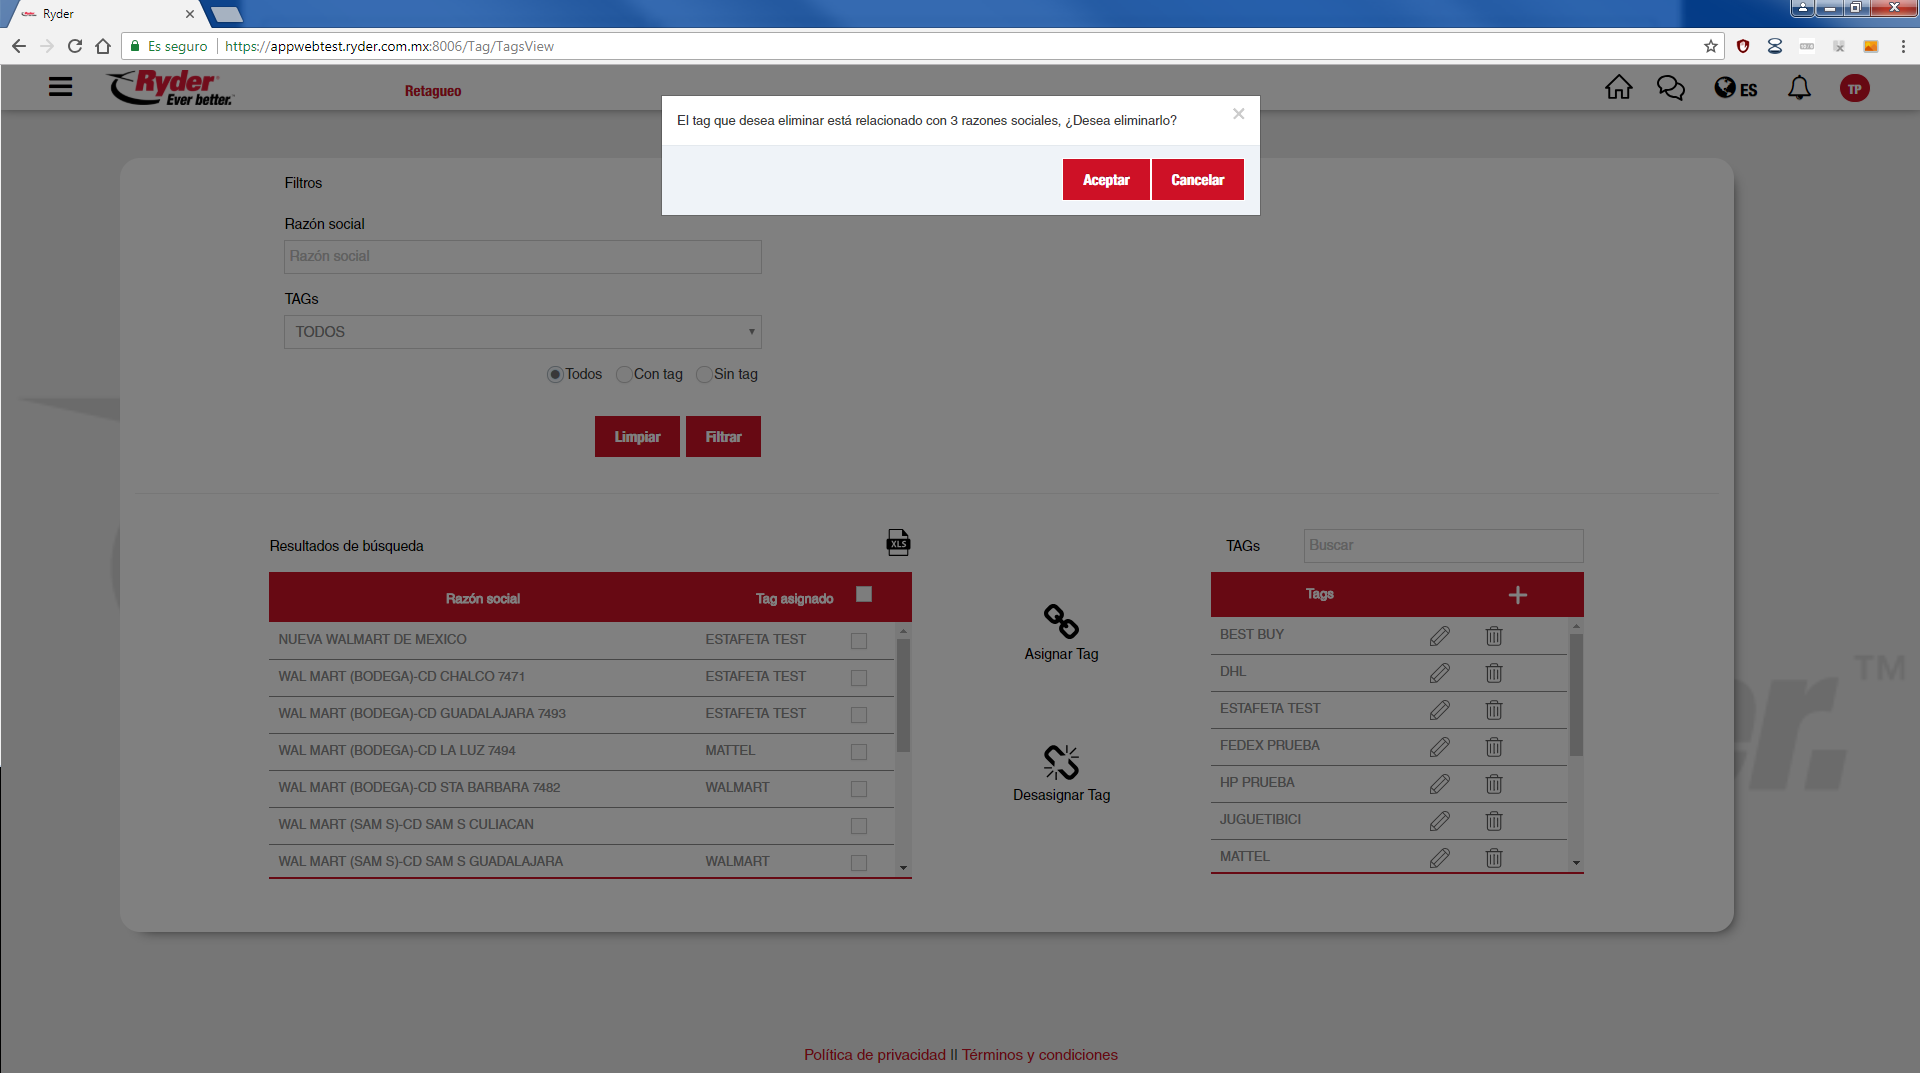
Task: Select the Con tag radio button
Action: click(x=625, y=375)
